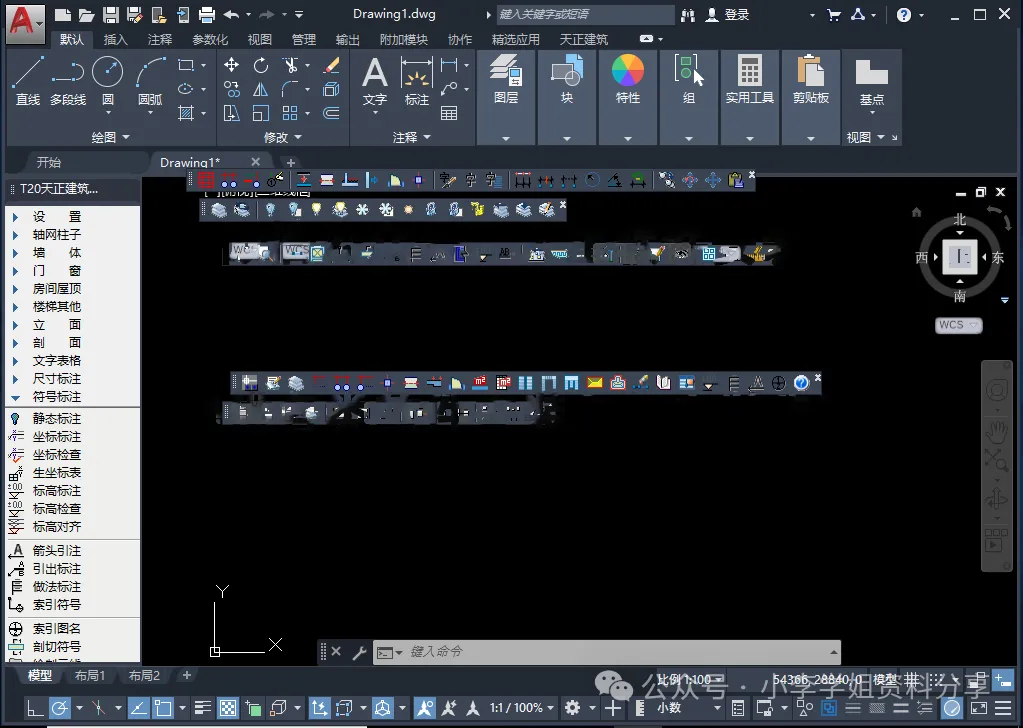Click the table icon in 注释 panel
This screenshot has height=728, width=1023.
449,114
